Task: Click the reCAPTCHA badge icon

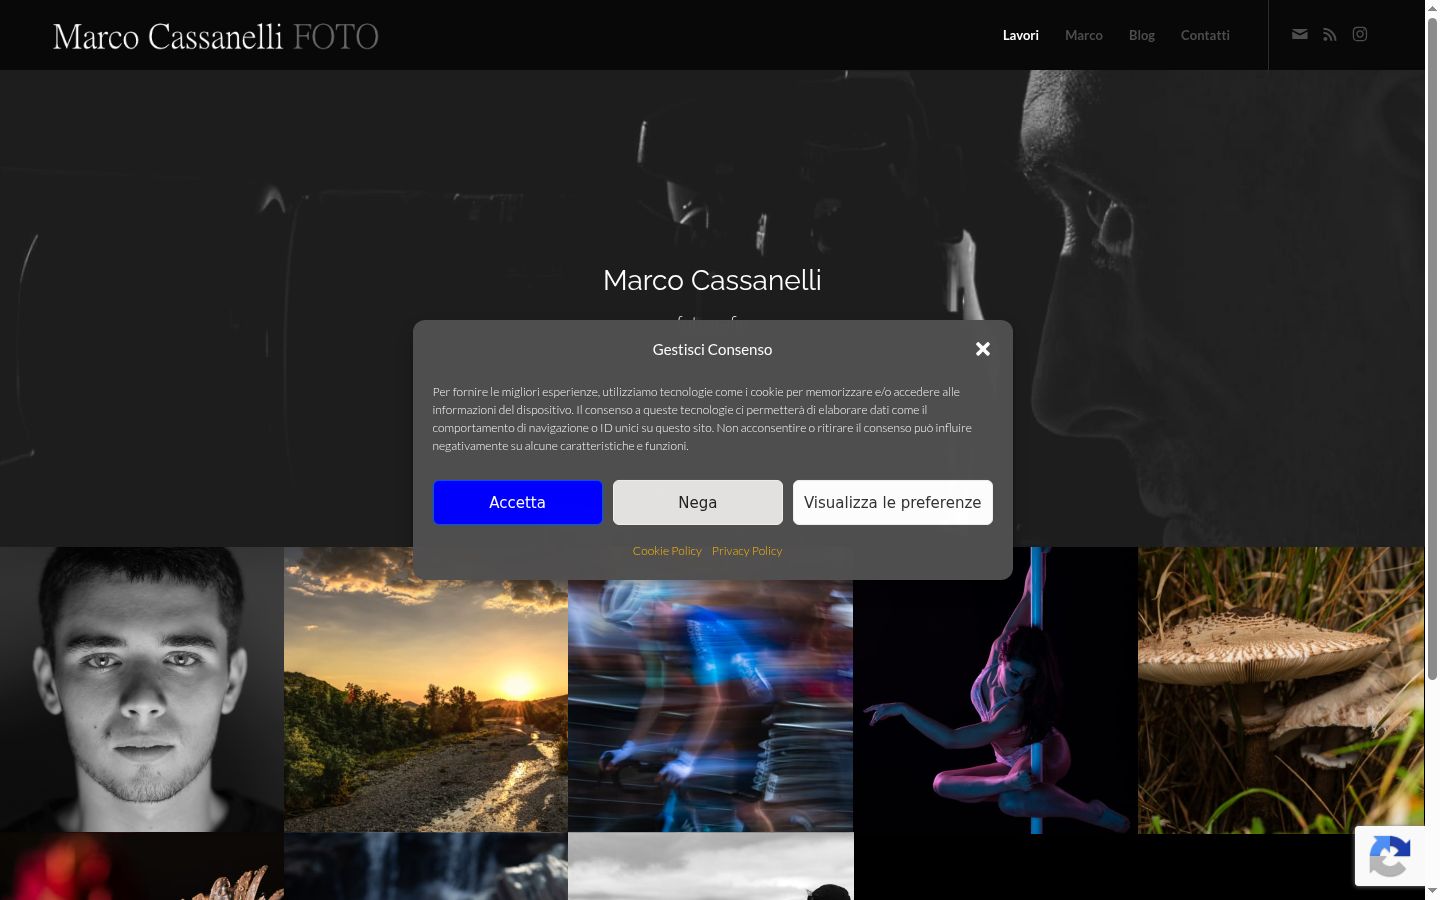Action: tap(1389, 856)
